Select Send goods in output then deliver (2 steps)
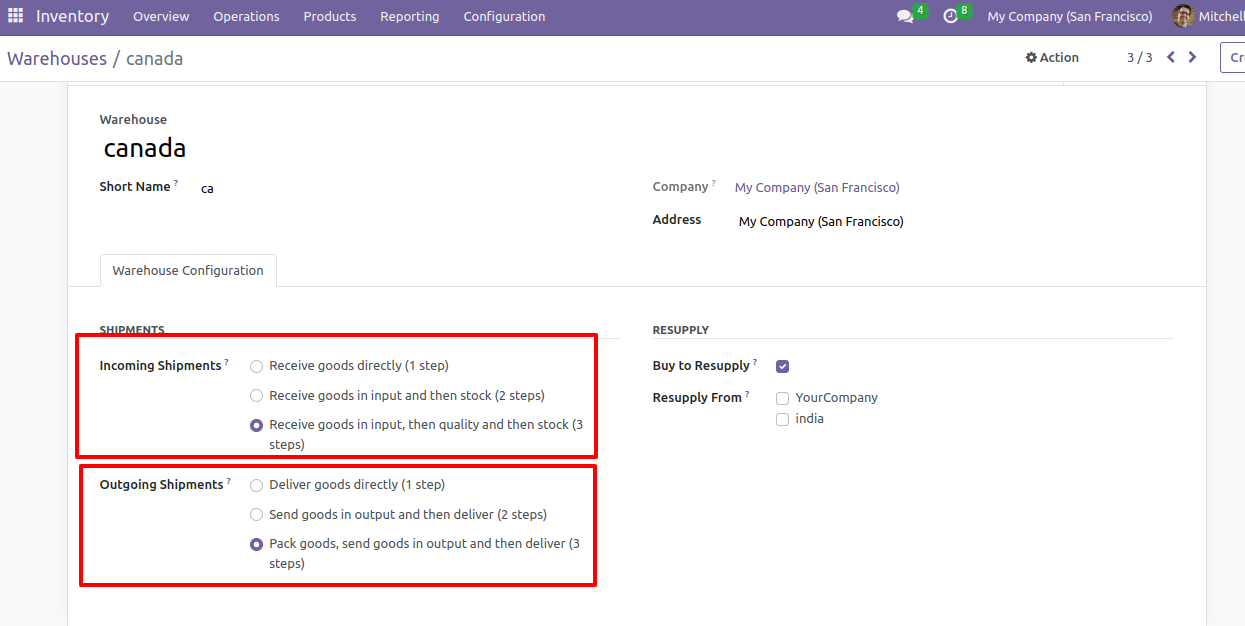The width and height of the screenshot is (1245, 626). pos(257,515)
